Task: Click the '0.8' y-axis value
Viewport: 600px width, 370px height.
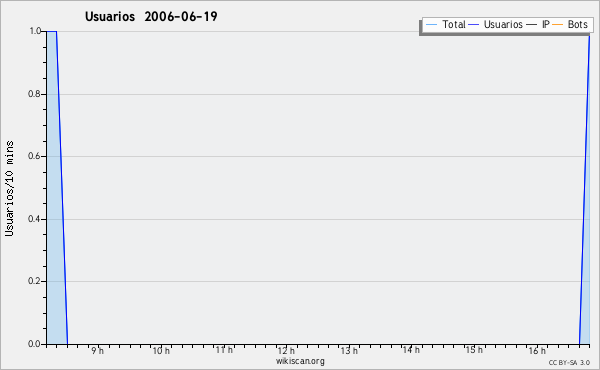Action: pyautogui.click(x=34, y=94)
